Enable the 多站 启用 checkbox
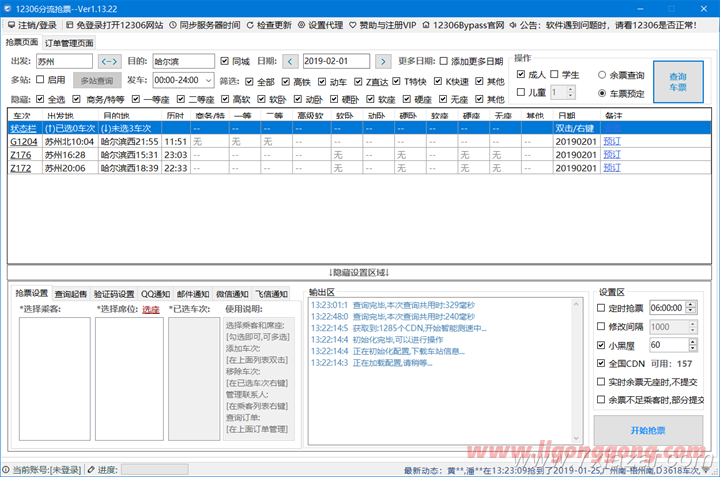The height and width of the screenshot is (477, 720). 40,79
